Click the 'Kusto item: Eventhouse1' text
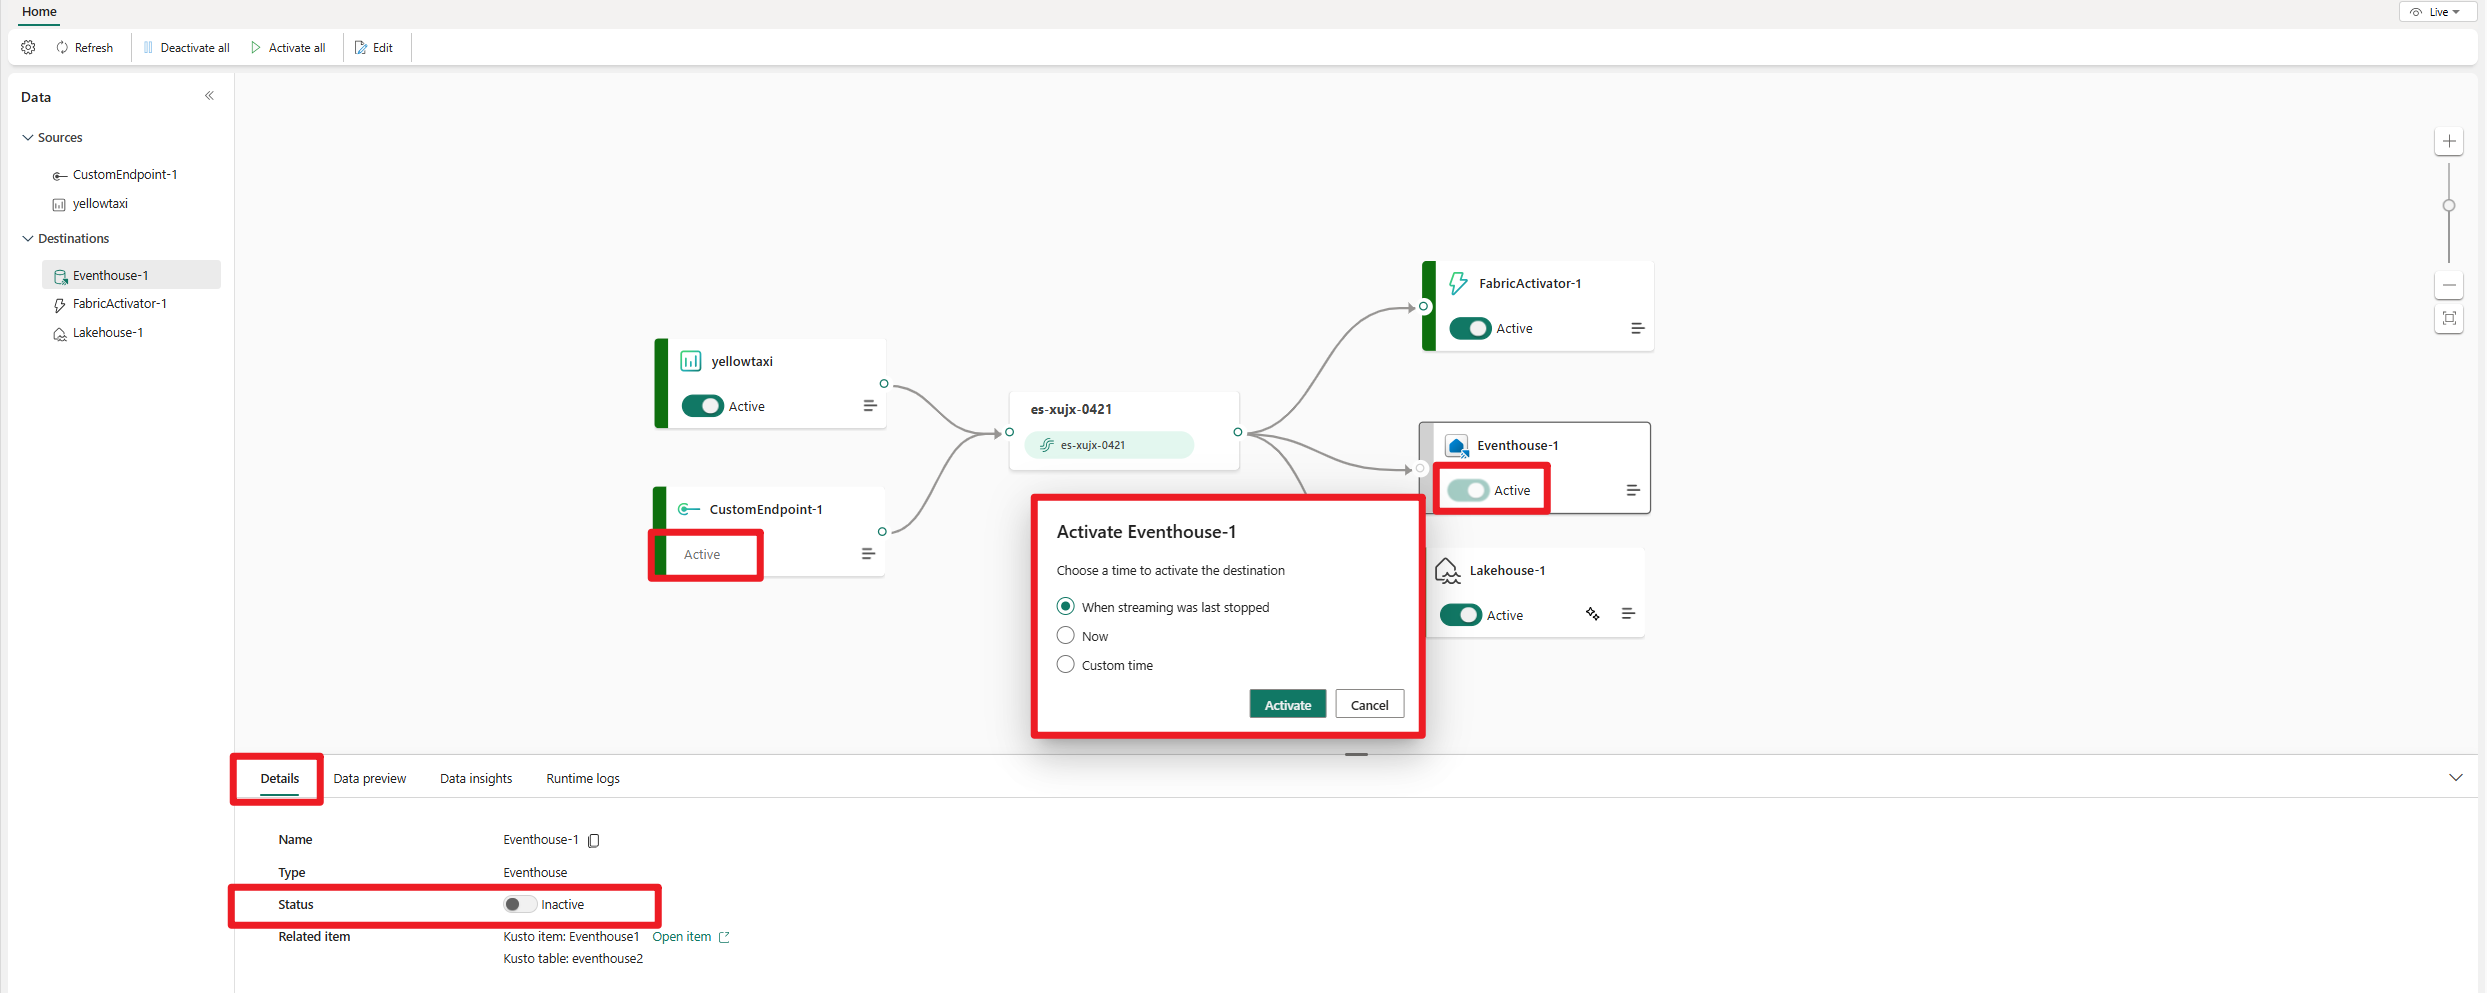Image resolution: width=2487 pixels, height=993 pixels. [571, 937]
